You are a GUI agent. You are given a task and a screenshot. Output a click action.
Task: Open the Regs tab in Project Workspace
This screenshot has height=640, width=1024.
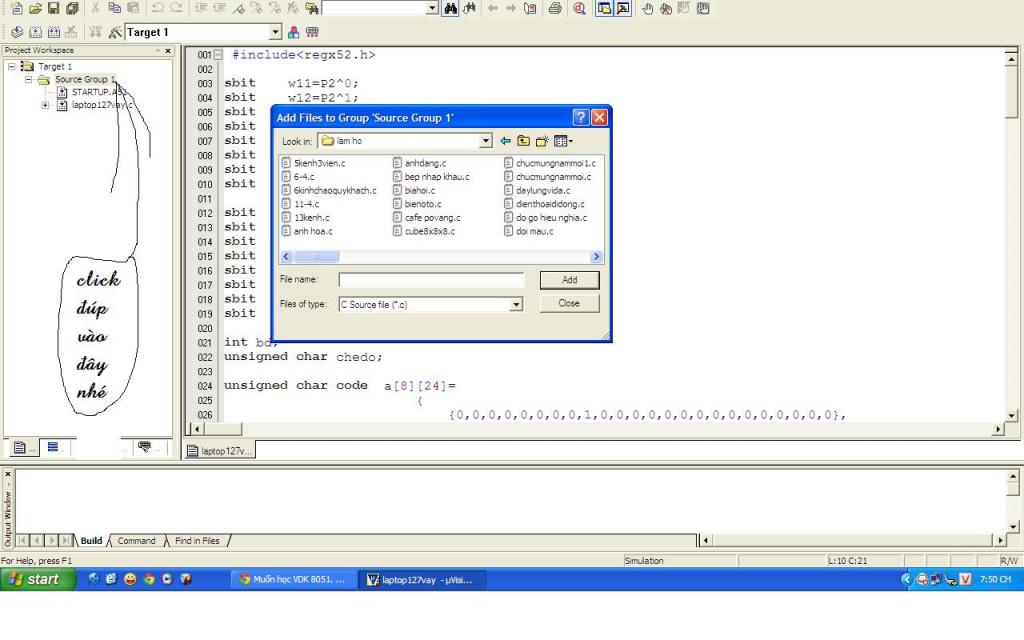tap(55, 447)
